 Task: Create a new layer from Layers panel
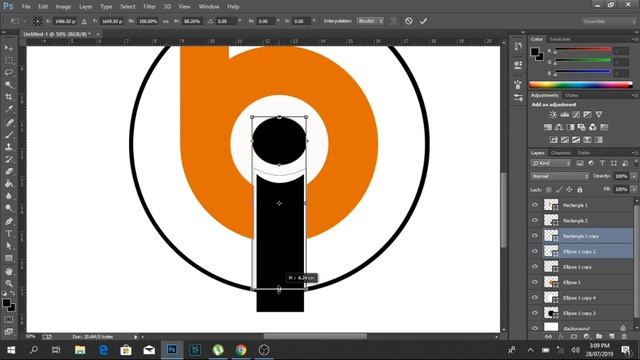tap(611, 336)
